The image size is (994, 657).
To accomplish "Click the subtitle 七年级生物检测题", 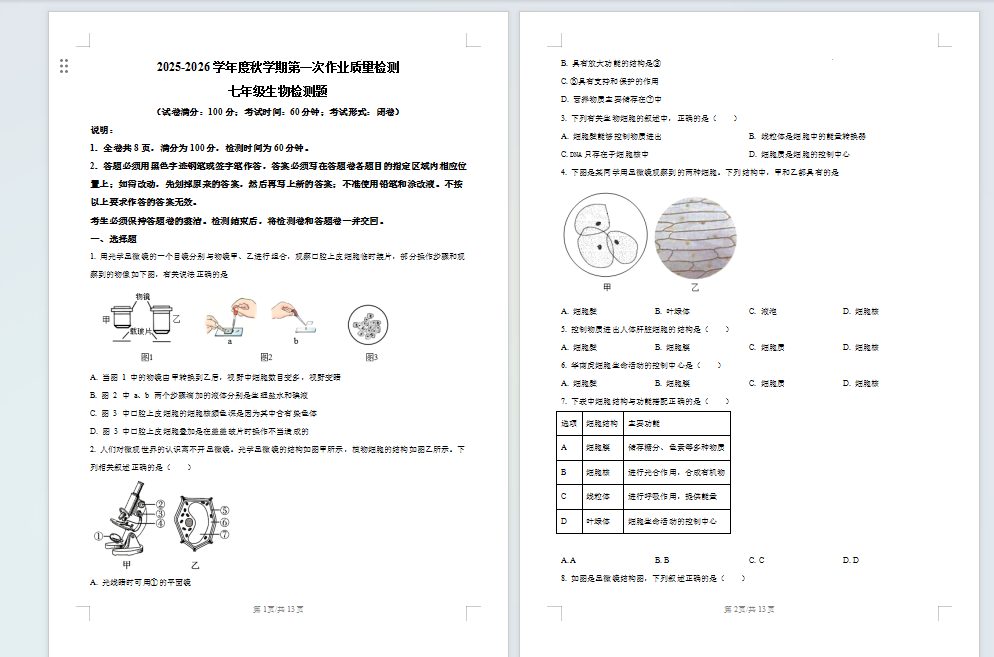I will tap(278, 90).
